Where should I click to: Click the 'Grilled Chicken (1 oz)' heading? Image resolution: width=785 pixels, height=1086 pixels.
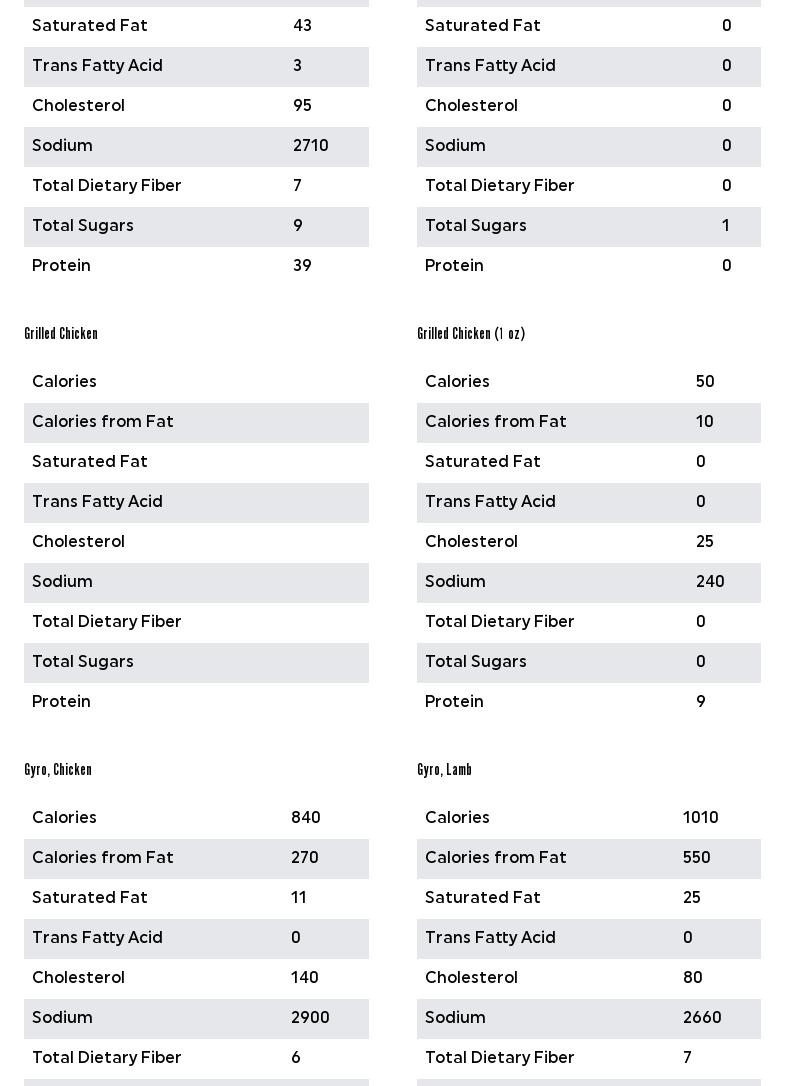(x=471, y=334)
